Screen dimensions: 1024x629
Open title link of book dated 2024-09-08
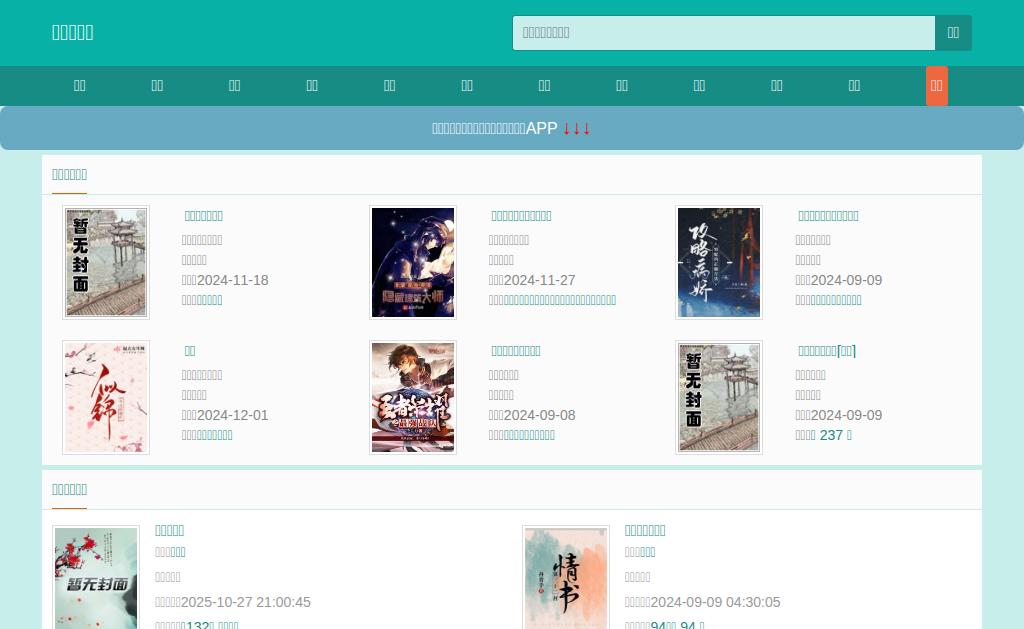coord(516,351)
